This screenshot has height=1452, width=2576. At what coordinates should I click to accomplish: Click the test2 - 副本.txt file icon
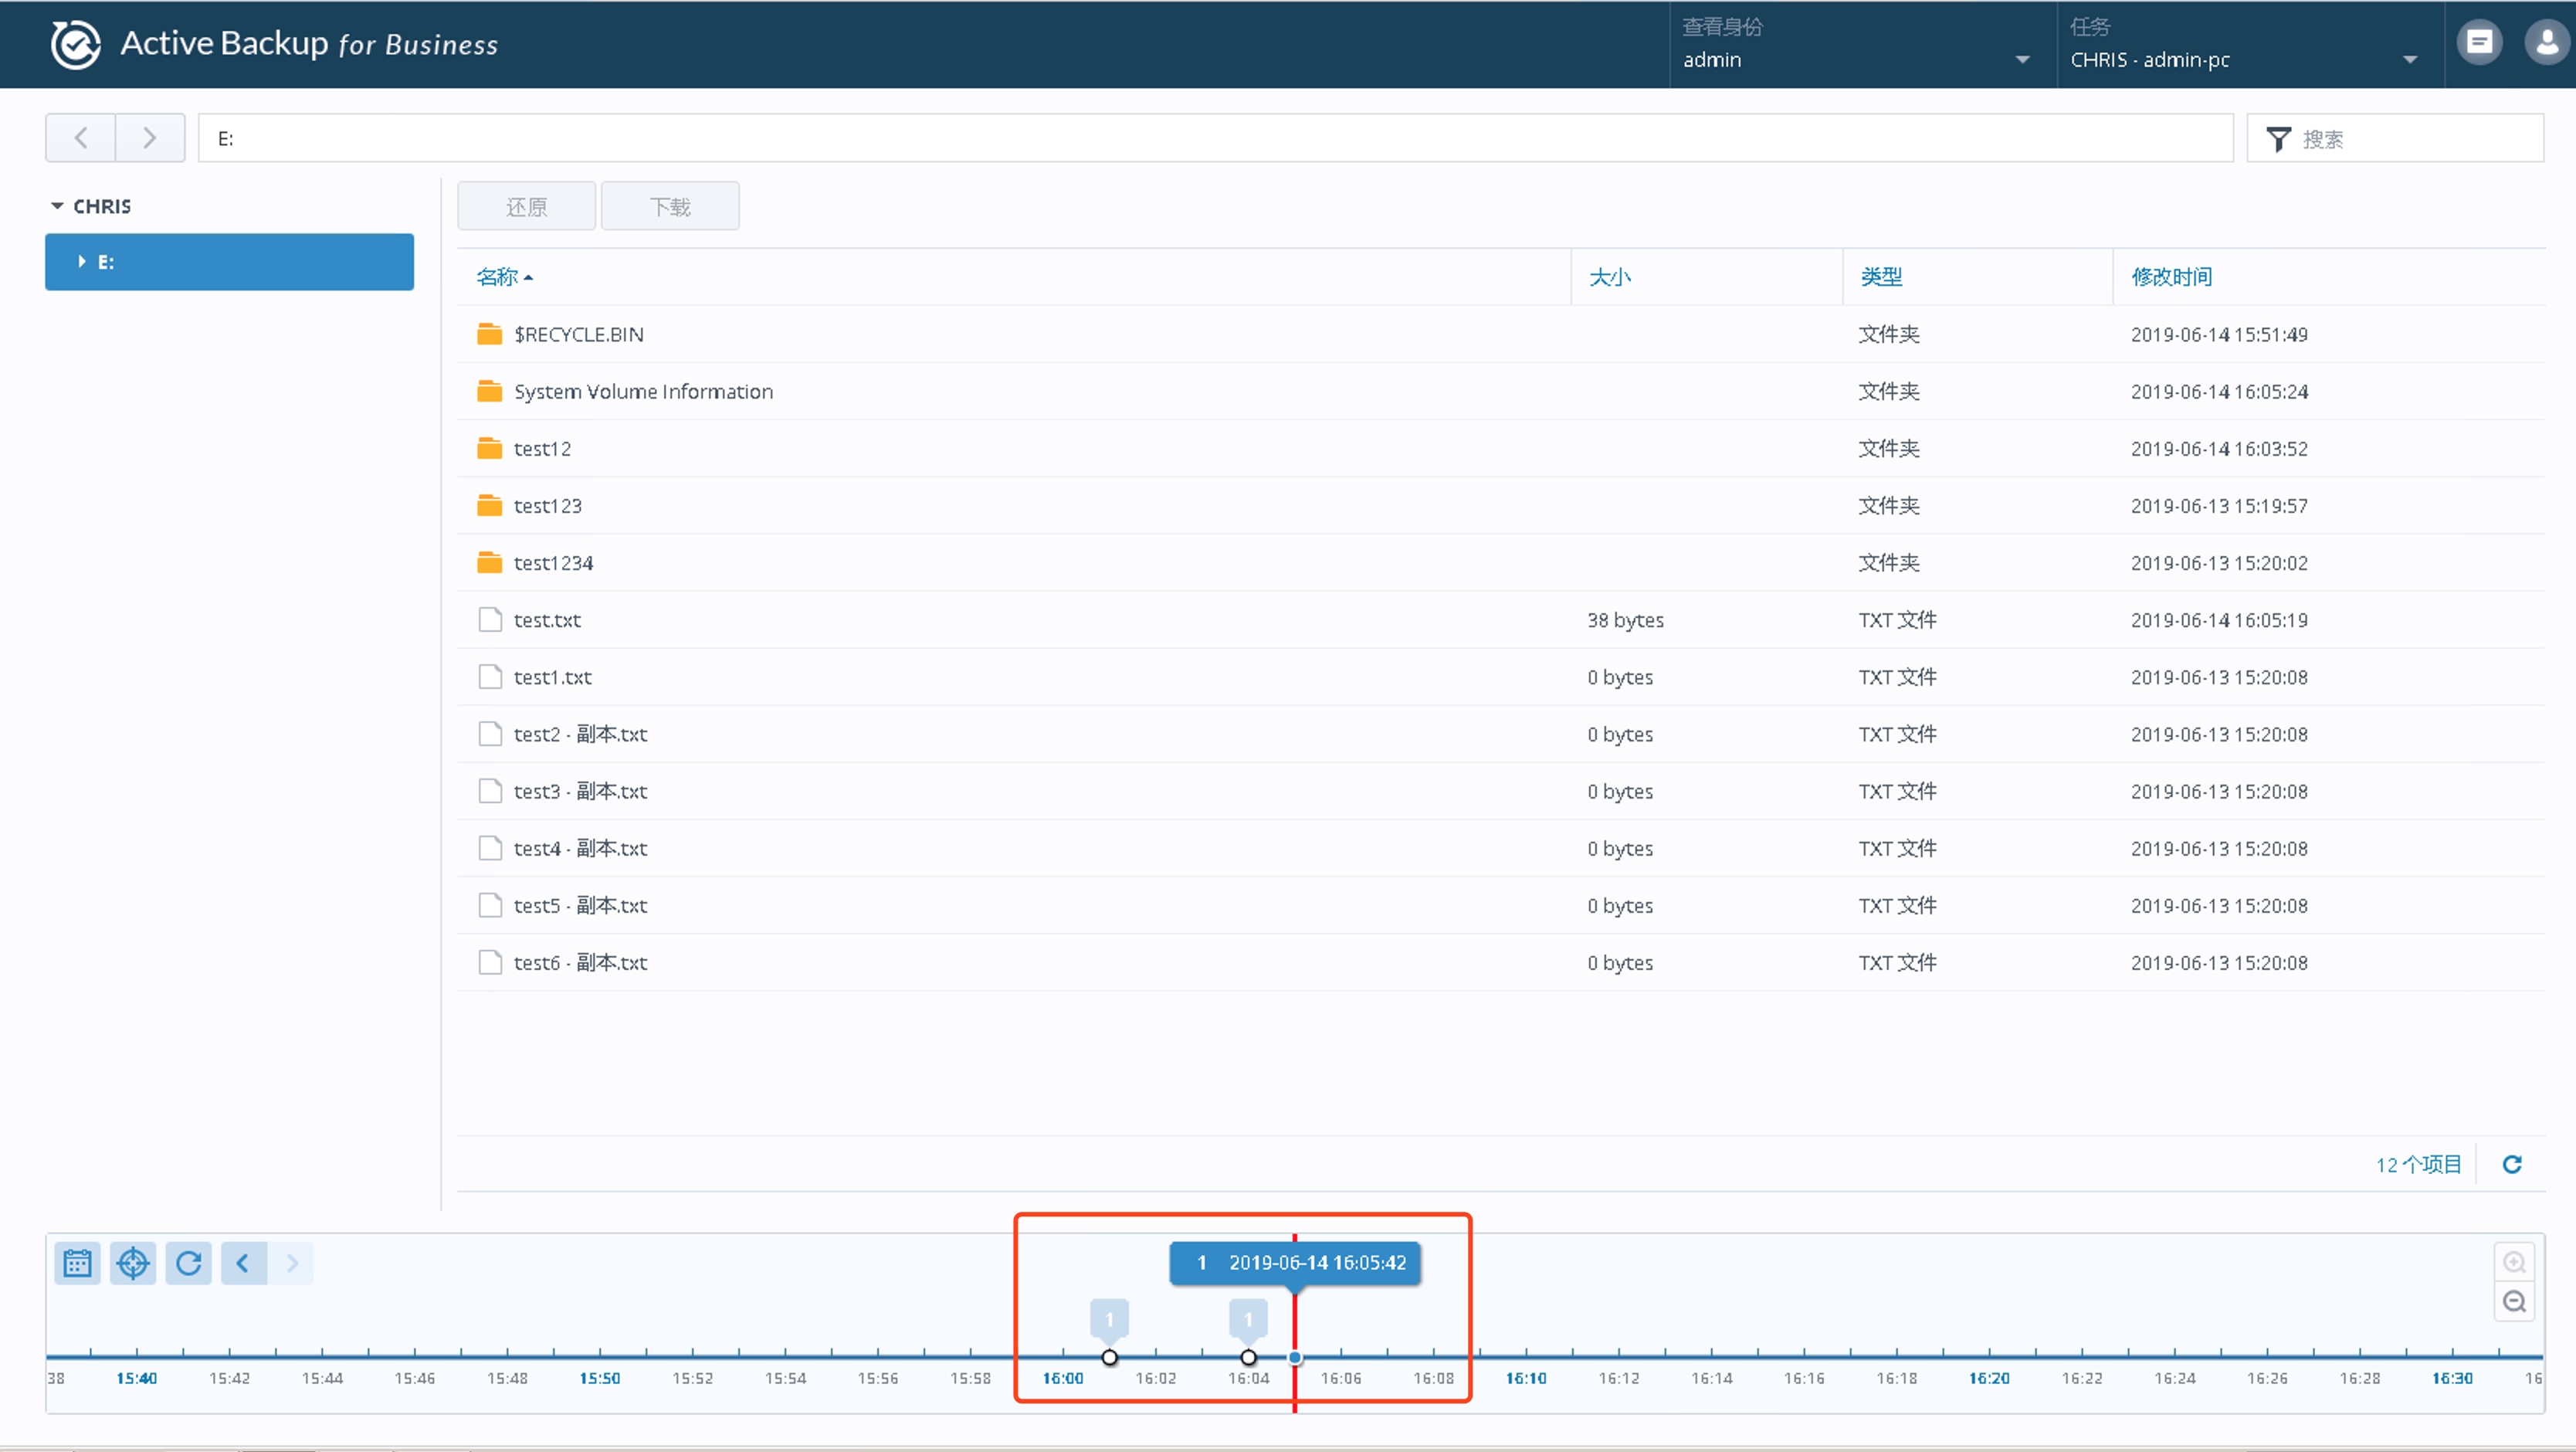click(x=490, y=734)
